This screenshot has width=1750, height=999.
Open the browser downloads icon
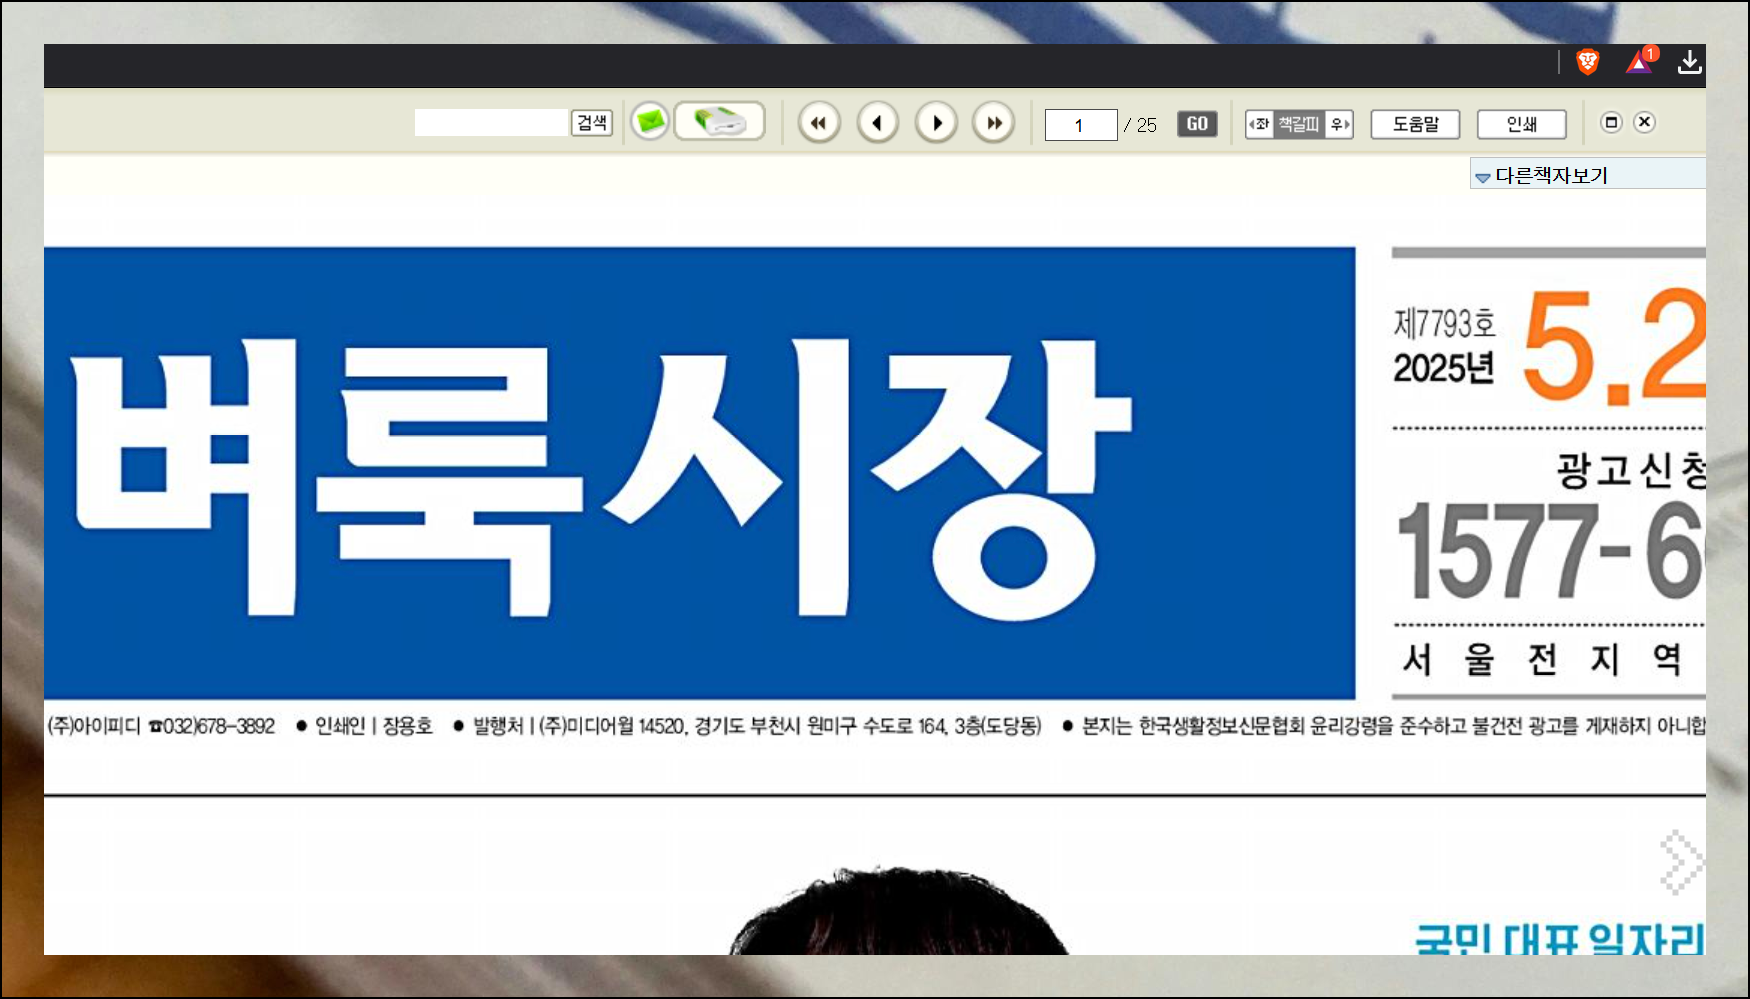tap(1689, 62)
